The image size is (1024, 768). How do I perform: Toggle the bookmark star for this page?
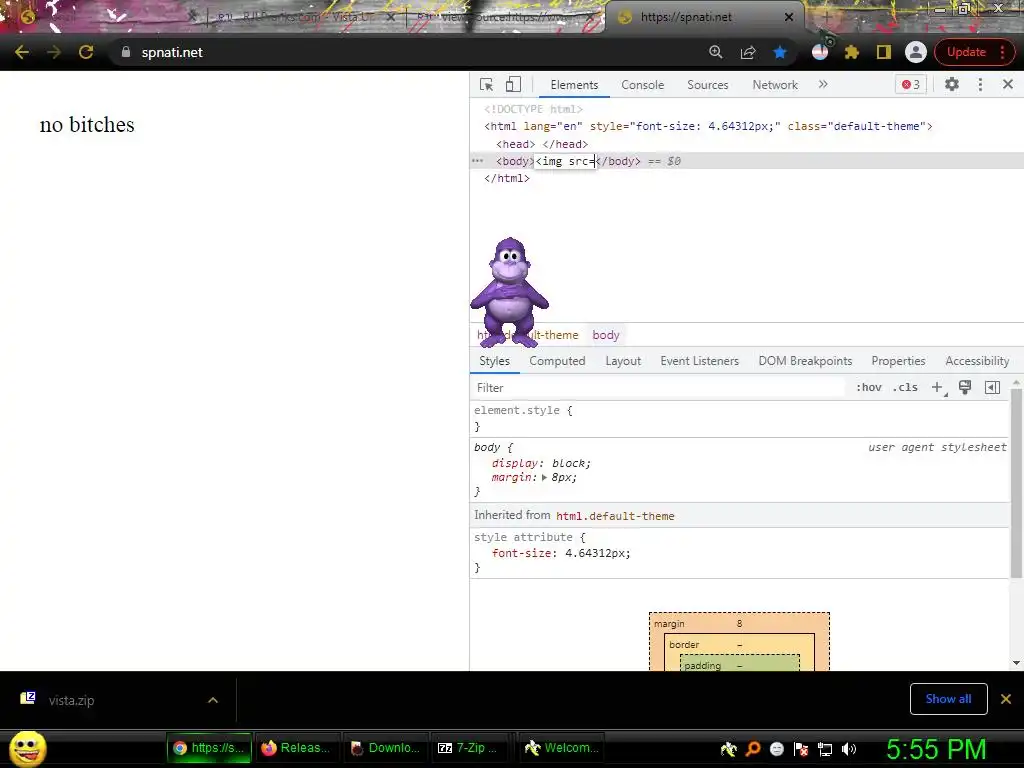coord(780,52)
